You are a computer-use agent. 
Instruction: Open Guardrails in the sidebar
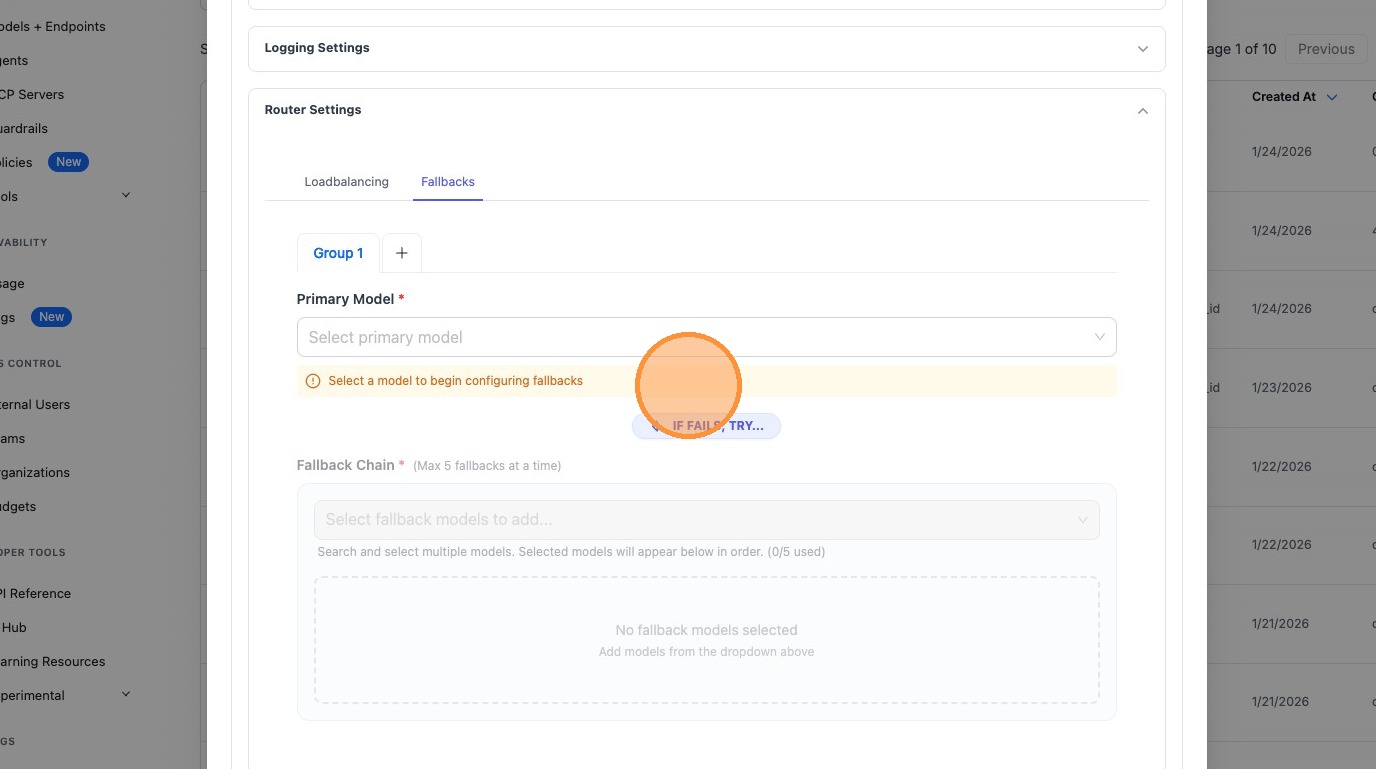(x=24, y=128)
